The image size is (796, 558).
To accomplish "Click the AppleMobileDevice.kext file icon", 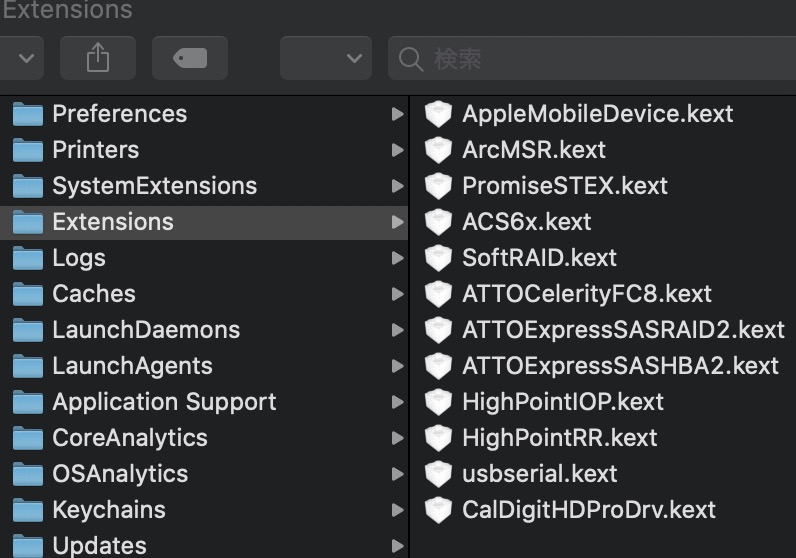I will [x=438, y=114].
